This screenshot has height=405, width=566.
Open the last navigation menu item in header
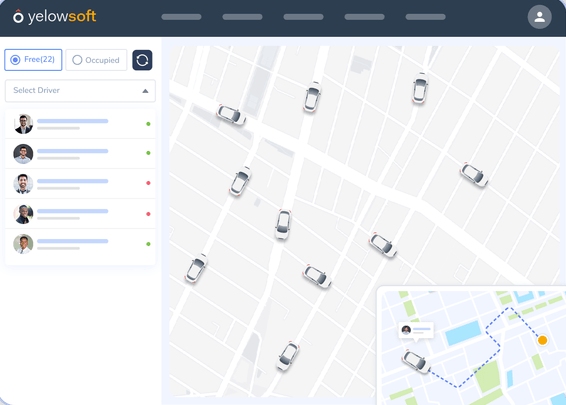point(425,17)
